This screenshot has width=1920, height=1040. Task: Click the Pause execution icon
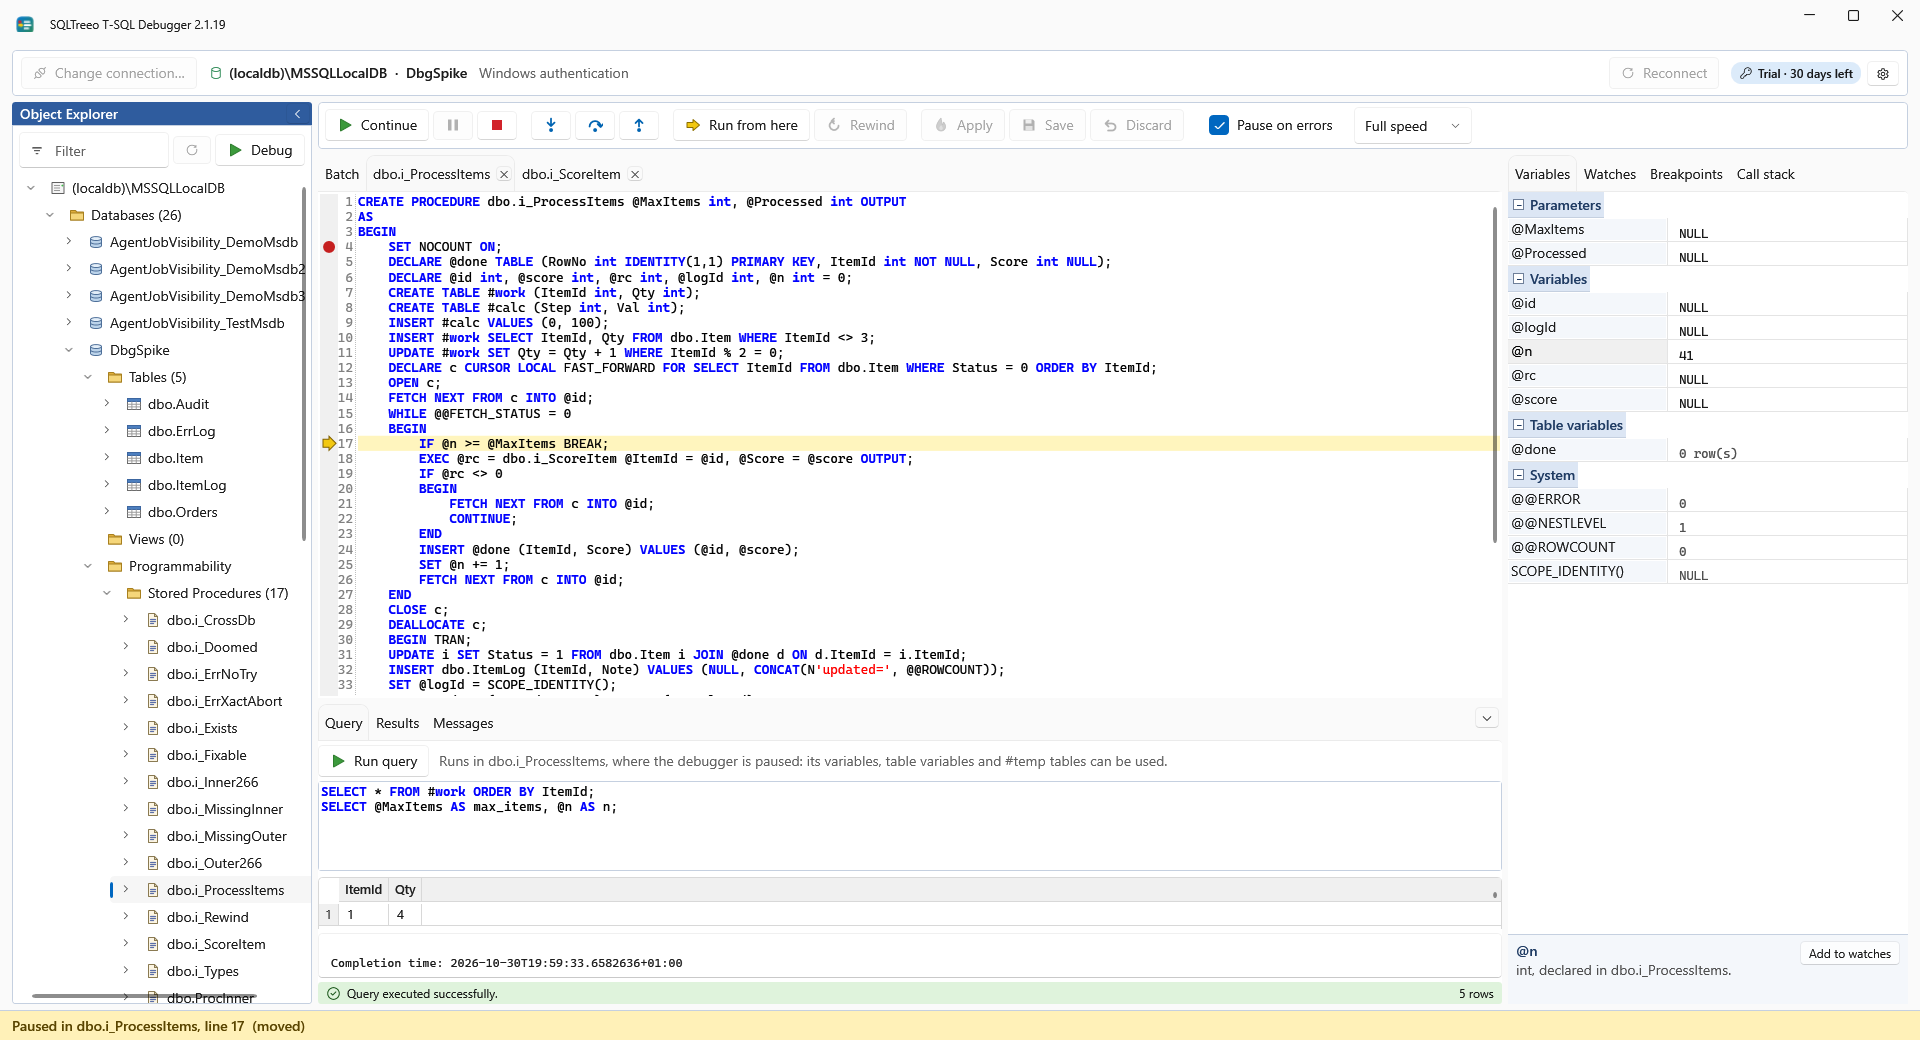point(453,125)
